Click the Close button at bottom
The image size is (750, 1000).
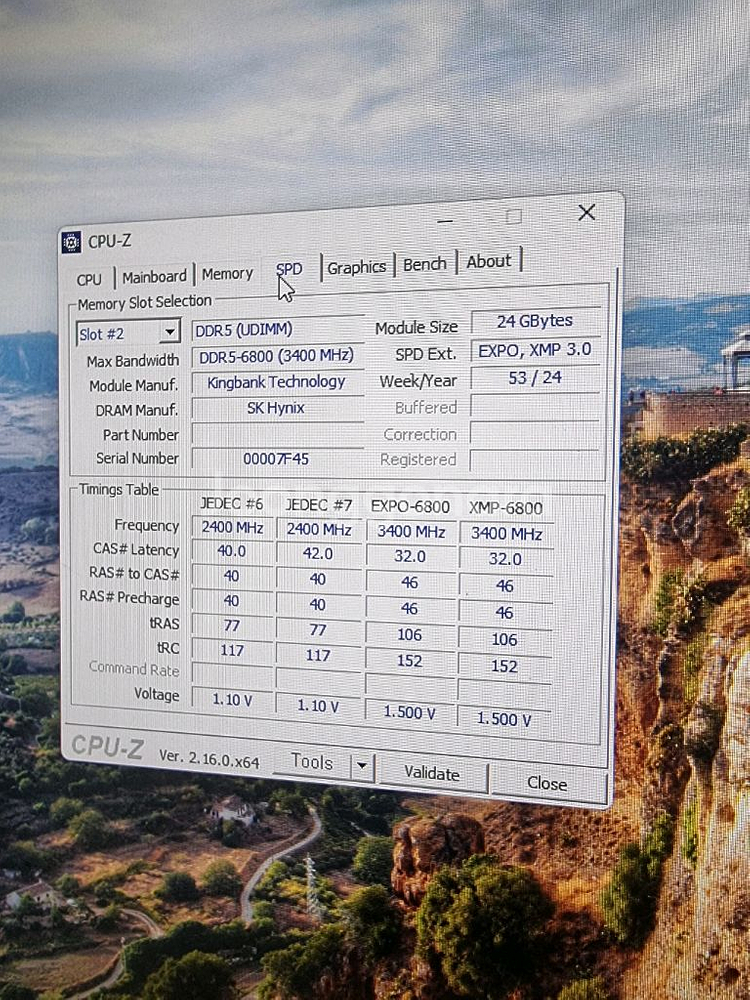click(x=547, y=783)
